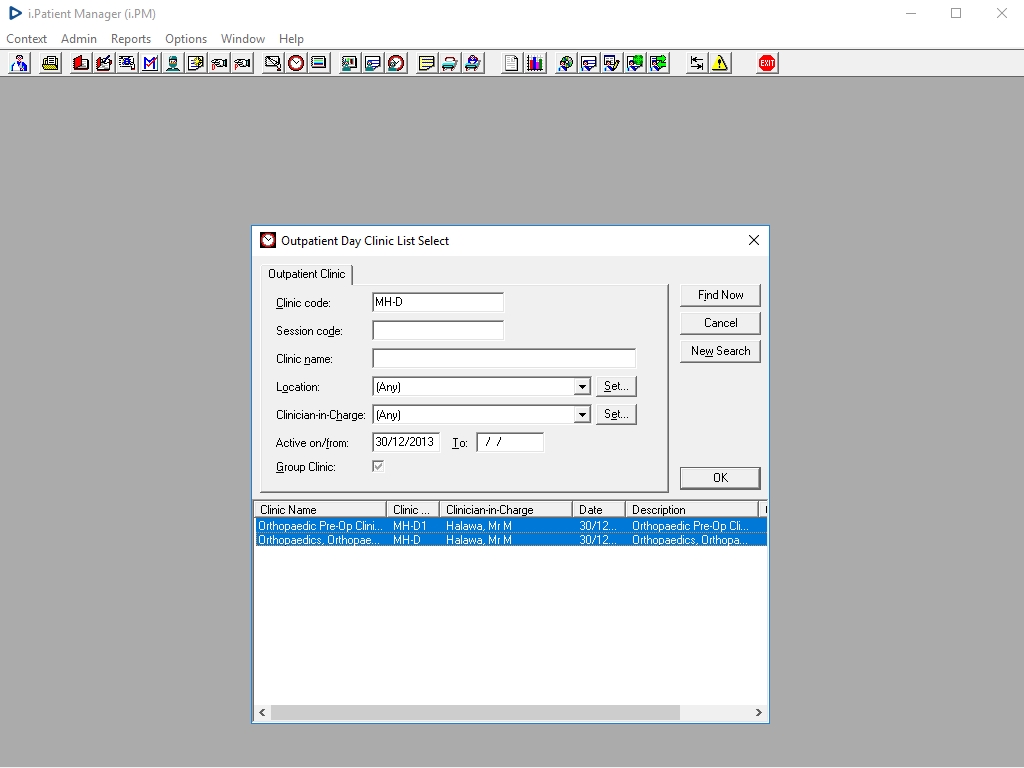The width and height of the screenshot is (1024, 768).
Task: Open the Help menu
Action: tap(291, 39)
